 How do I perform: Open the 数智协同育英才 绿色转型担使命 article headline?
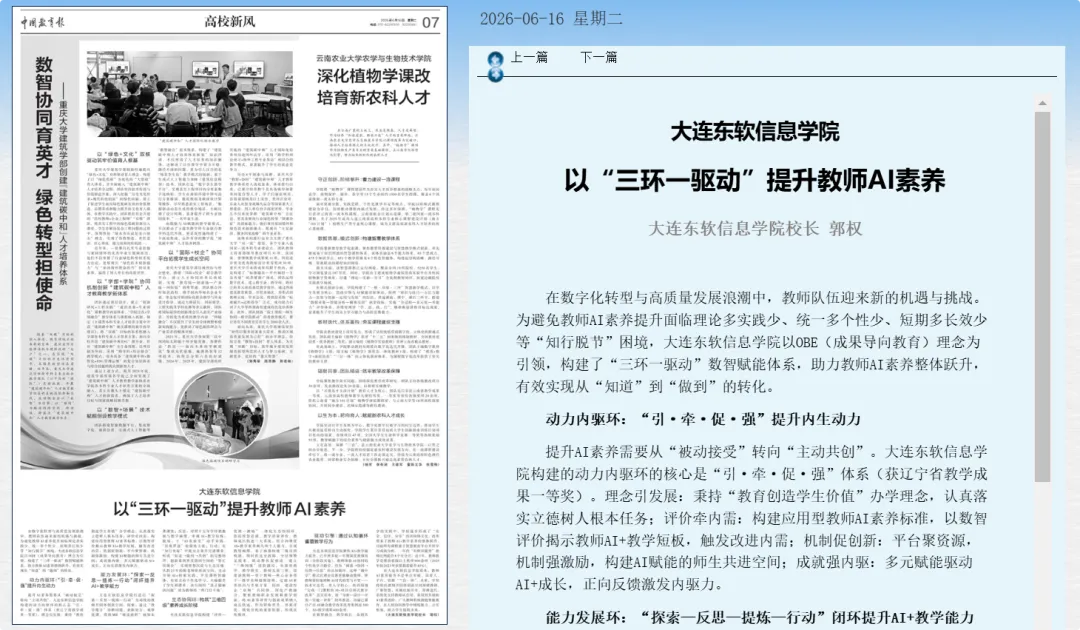coord(44,184)
